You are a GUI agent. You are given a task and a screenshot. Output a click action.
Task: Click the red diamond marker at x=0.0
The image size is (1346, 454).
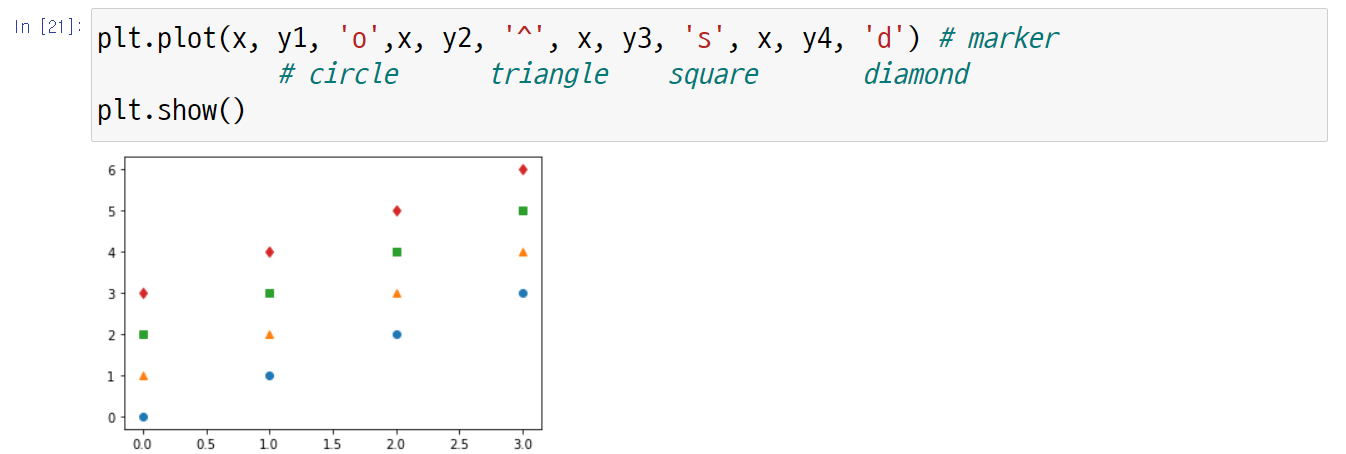[143, 293]
